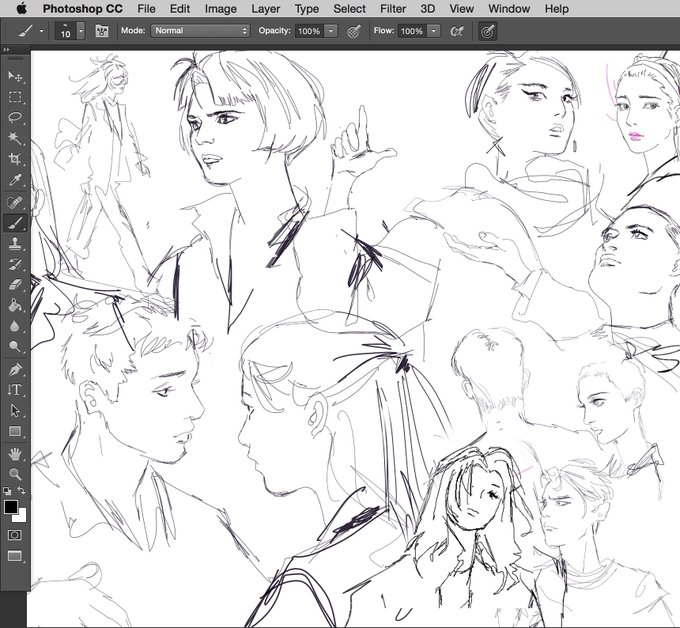Select the Blur tool
The width and height of the screenshot is (680, 628).
[x=15, y=326]
